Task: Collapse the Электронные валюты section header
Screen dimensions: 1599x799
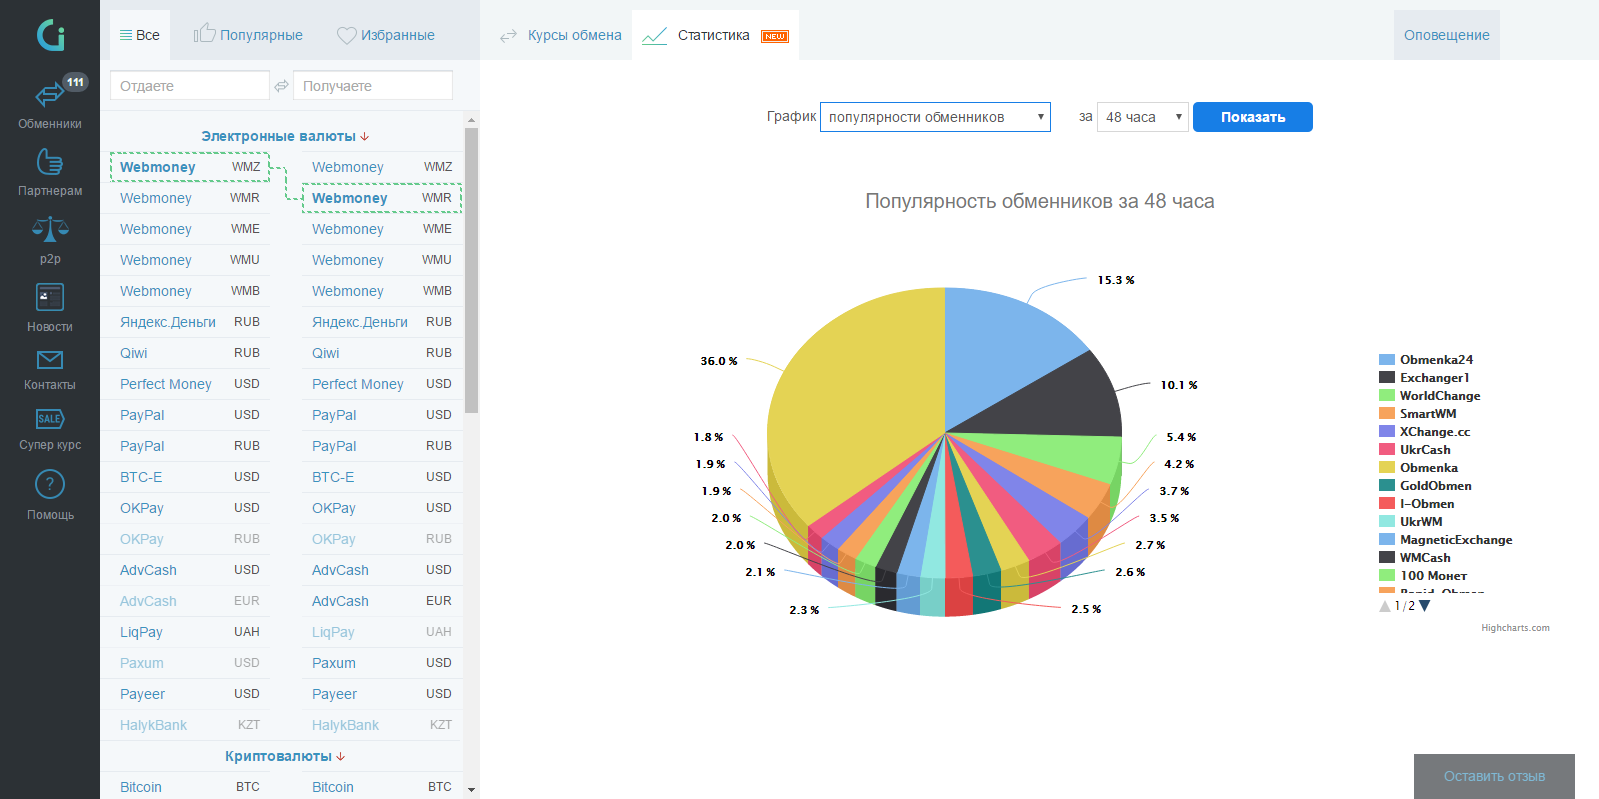Action: 285,136
